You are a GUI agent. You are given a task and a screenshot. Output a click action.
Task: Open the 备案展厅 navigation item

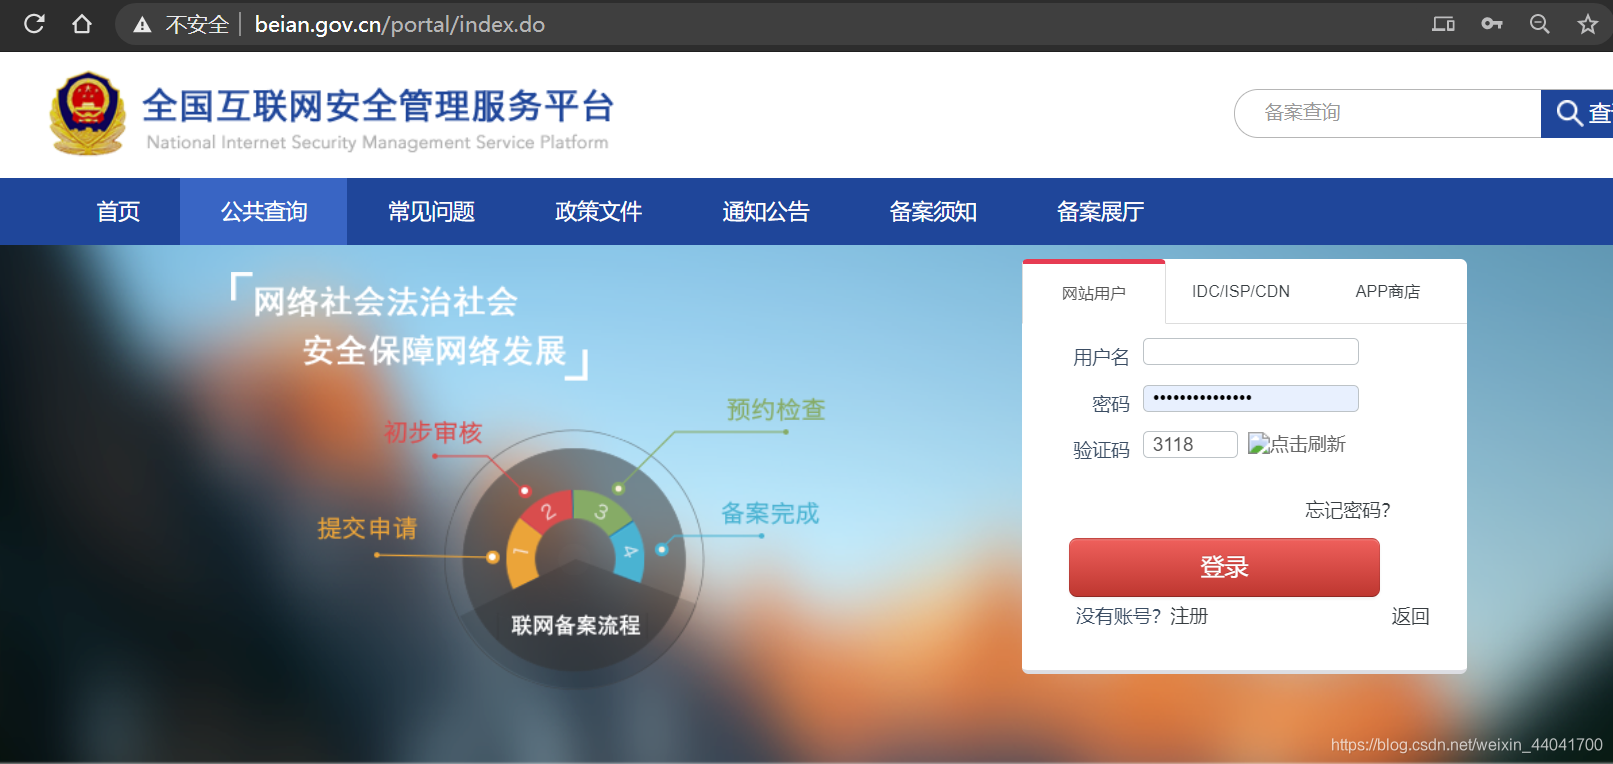(1100, 212)
